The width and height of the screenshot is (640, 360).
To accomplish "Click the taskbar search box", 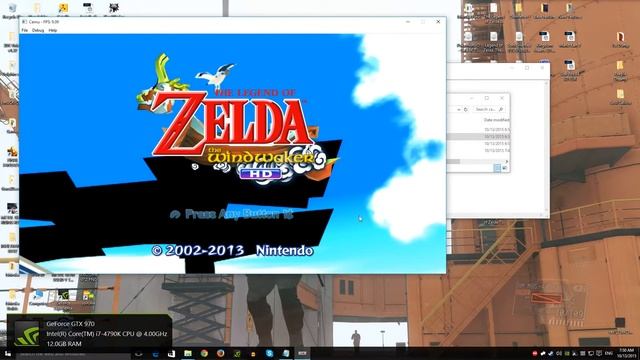I will pos(73,354).
